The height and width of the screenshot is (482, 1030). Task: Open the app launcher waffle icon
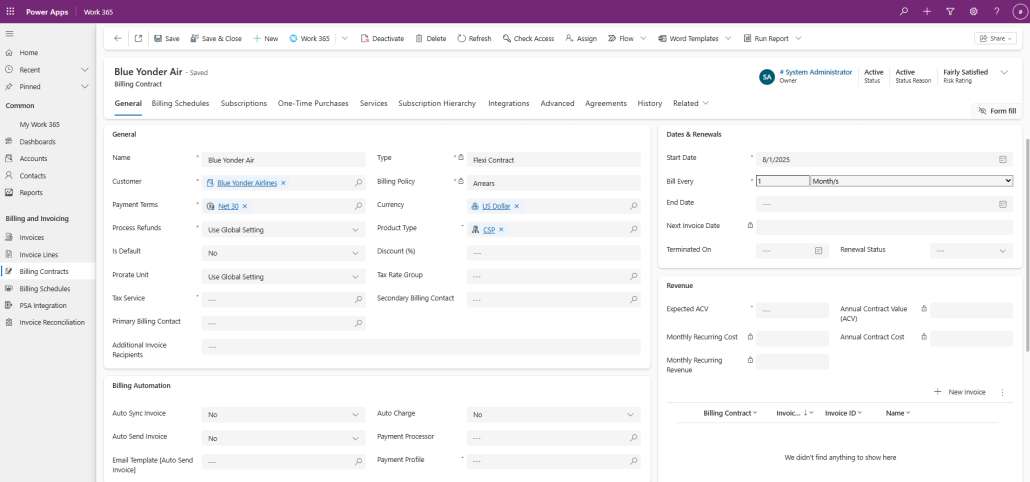pos(10,11)
